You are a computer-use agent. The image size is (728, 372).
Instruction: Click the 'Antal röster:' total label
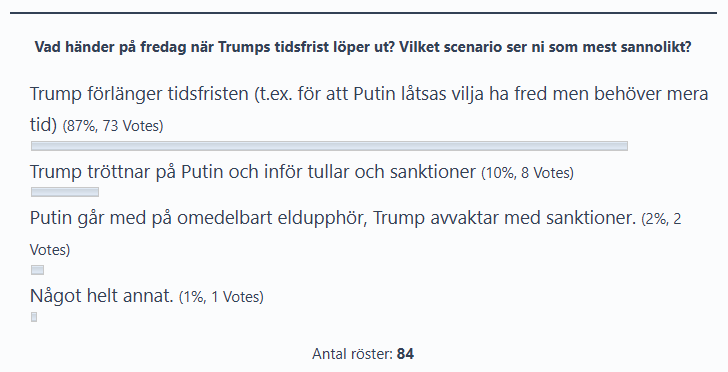pos(352,354)
